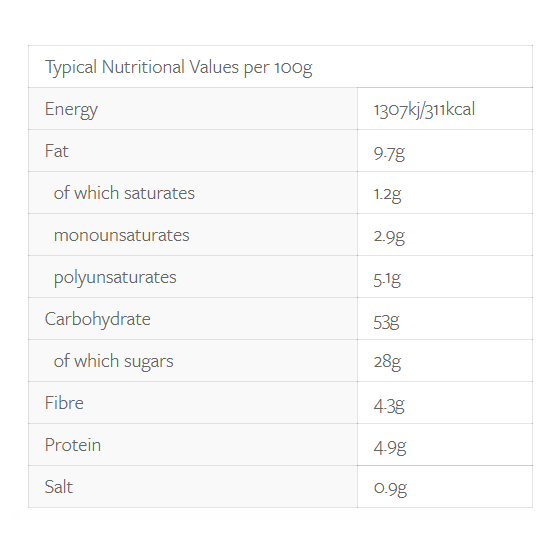Select the 'of which saturates' label

pos(124,193)
